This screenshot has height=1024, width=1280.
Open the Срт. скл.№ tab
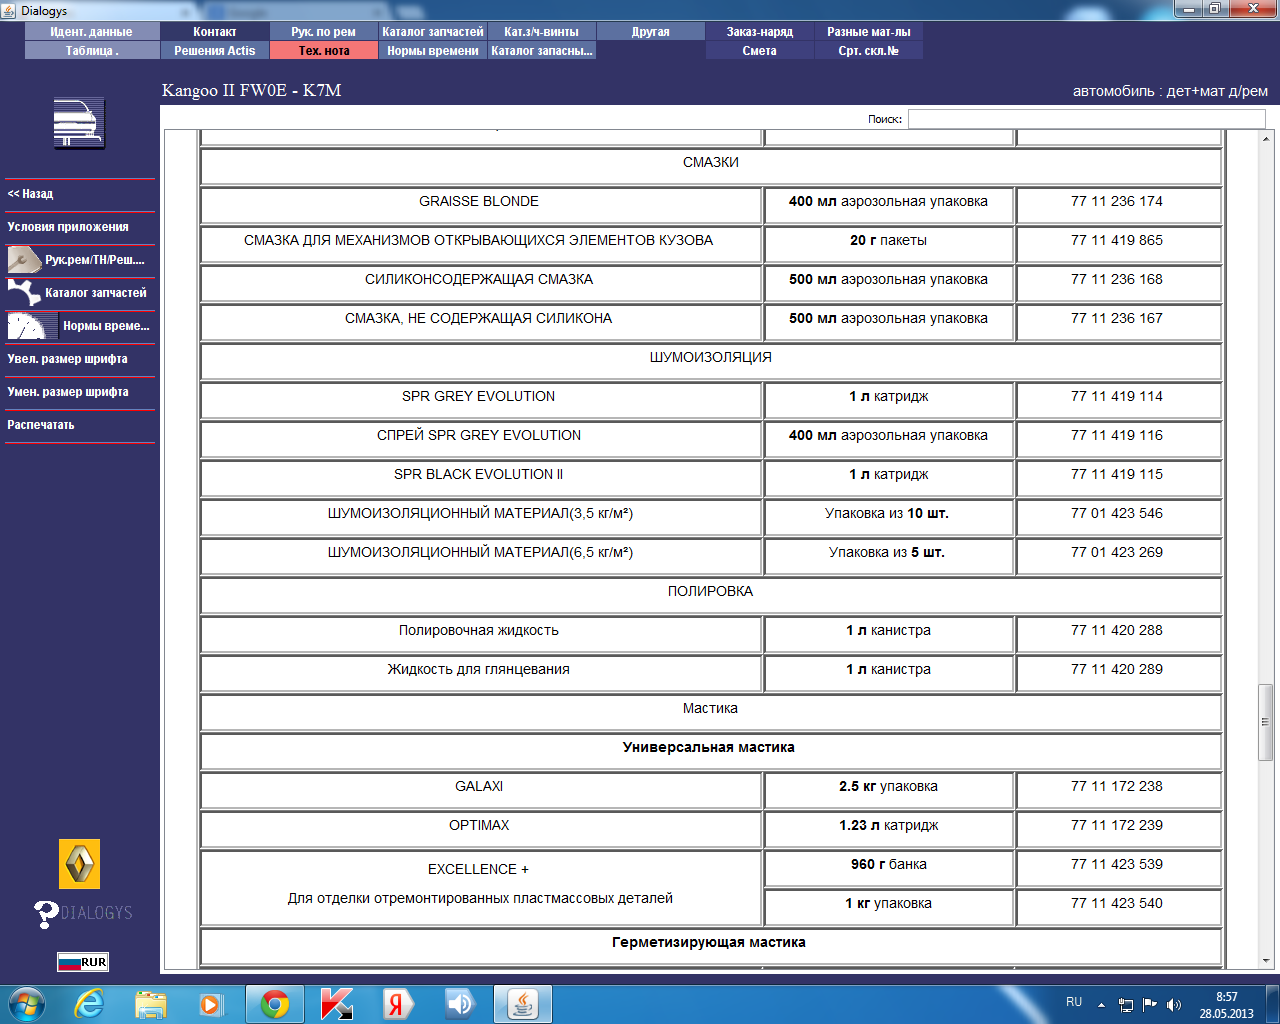(869, 51)
